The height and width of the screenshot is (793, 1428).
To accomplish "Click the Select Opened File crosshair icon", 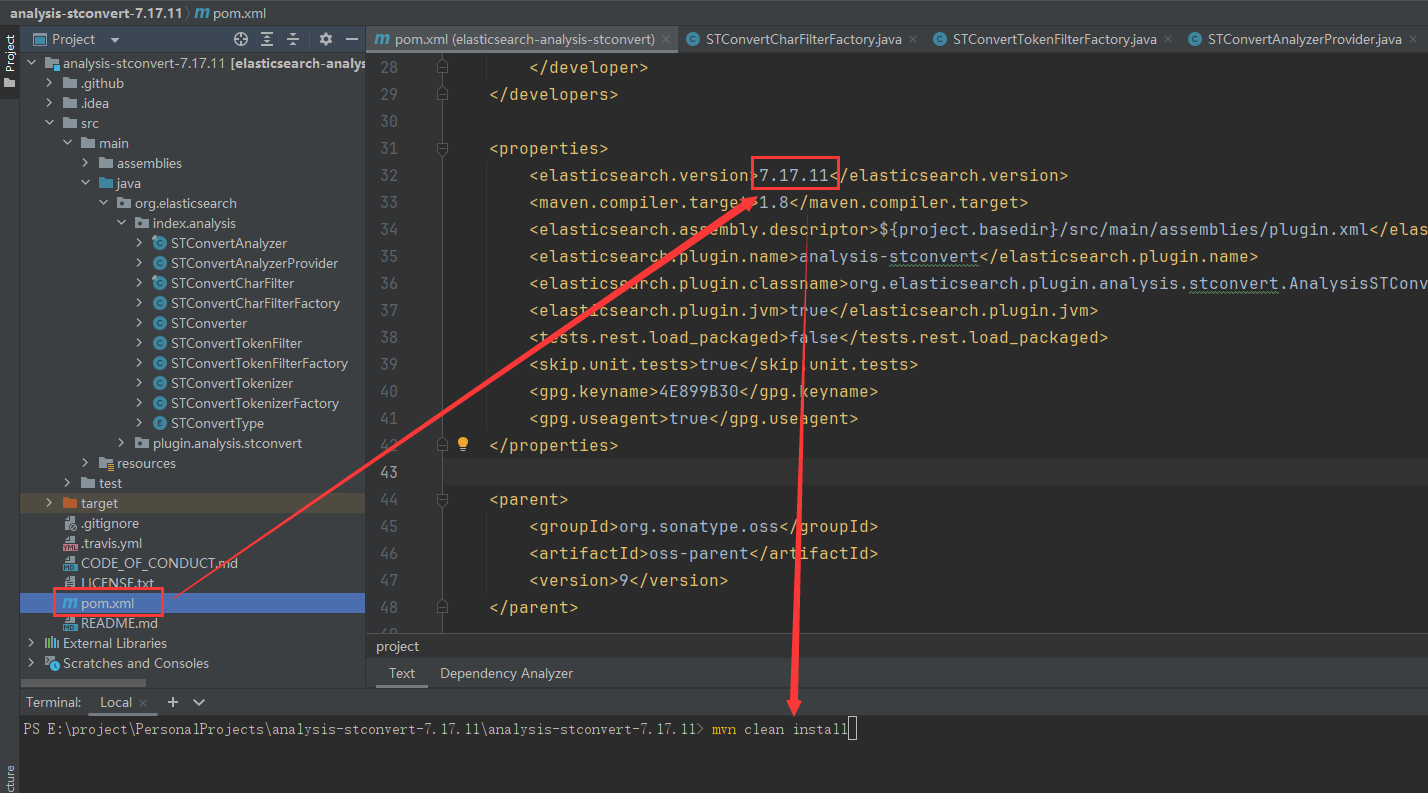I will 241,39.
